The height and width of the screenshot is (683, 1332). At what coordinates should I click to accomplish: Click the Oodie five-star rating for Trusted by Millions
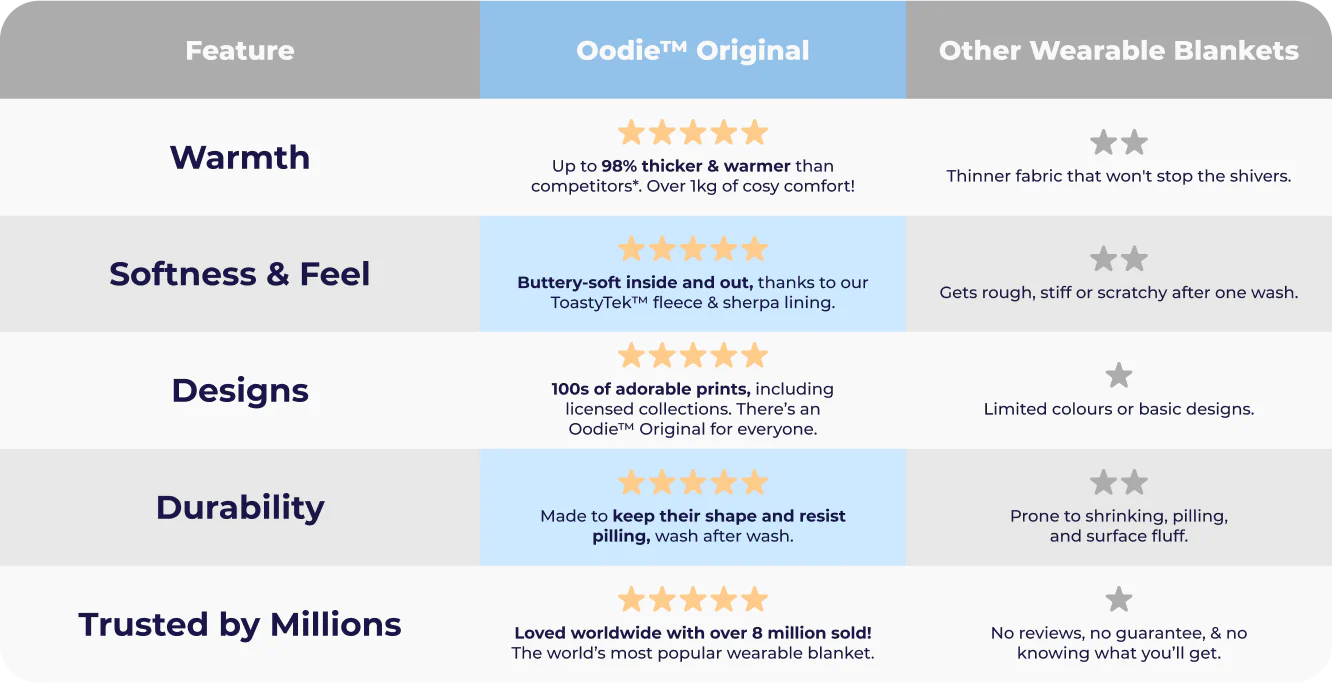692,600
